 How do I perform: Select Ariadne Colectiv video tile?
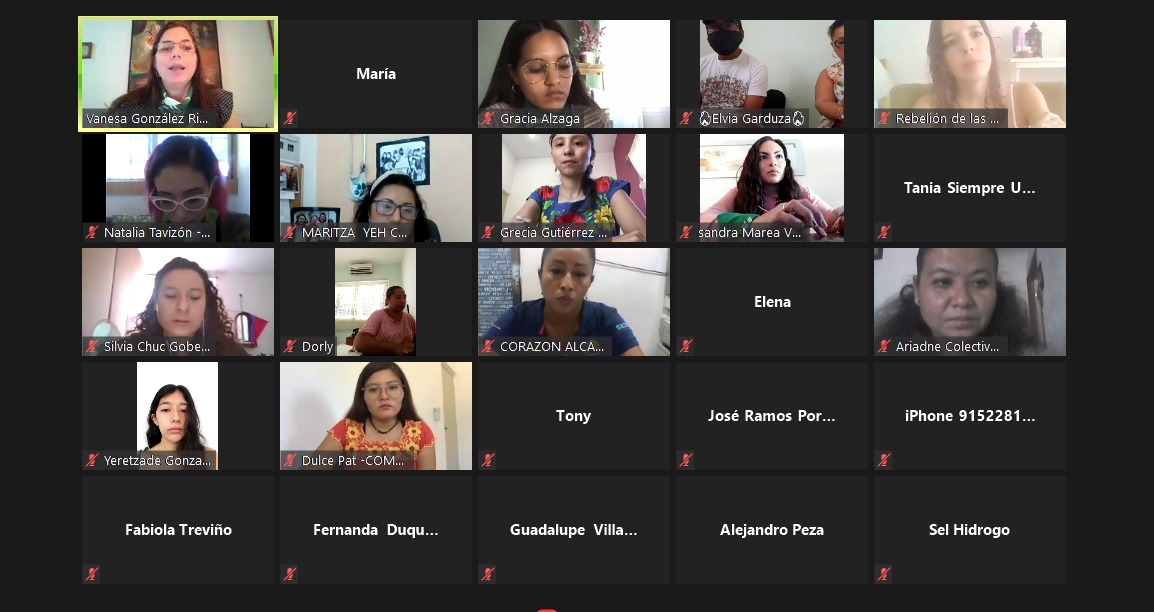pos(970,302)
